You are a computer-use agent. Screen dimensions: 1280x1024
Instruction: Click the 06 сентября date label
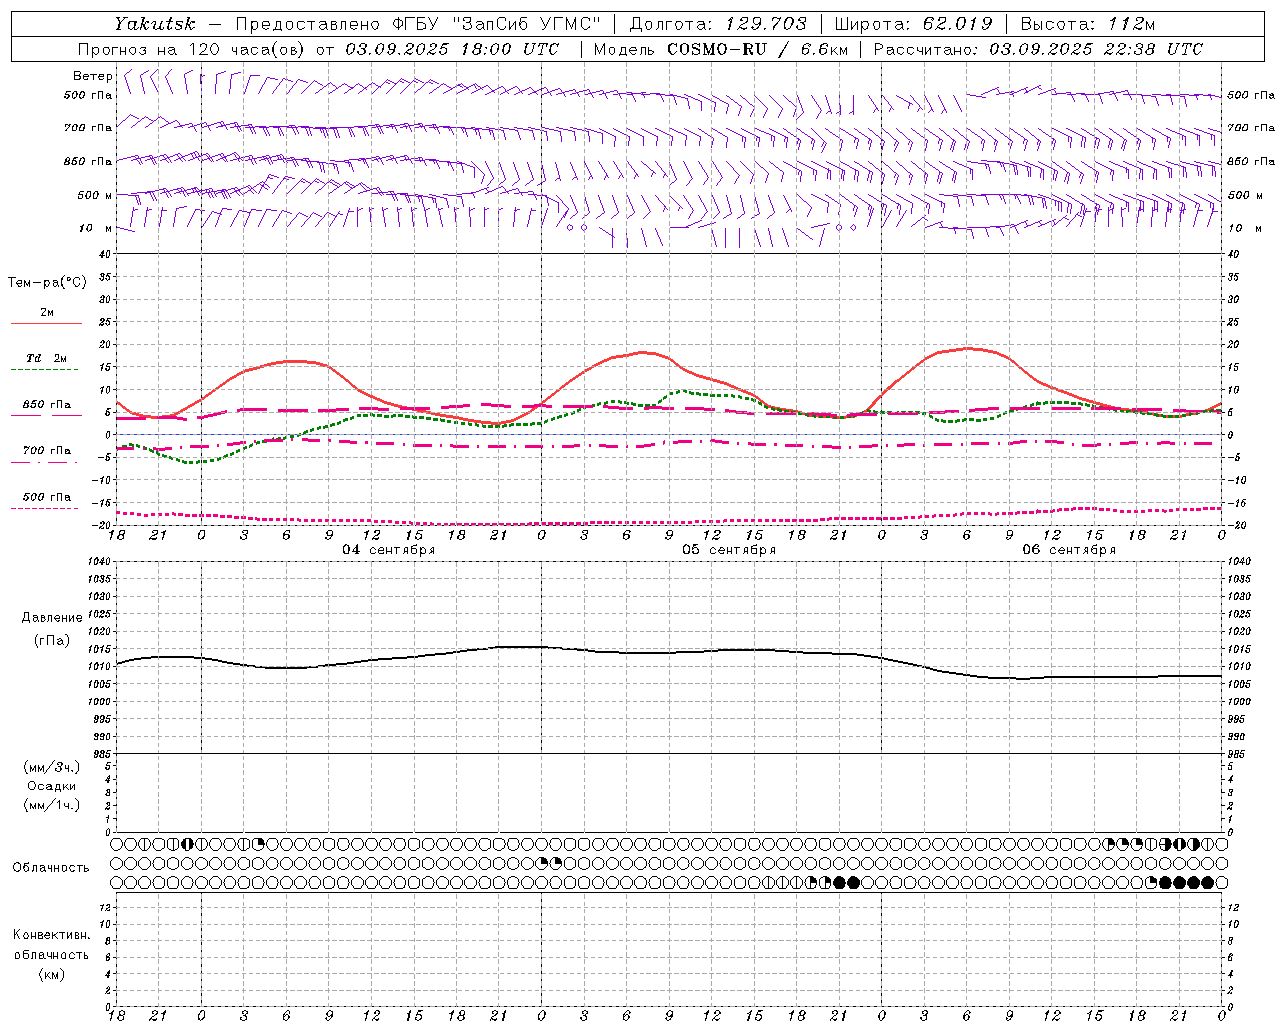1069,550
